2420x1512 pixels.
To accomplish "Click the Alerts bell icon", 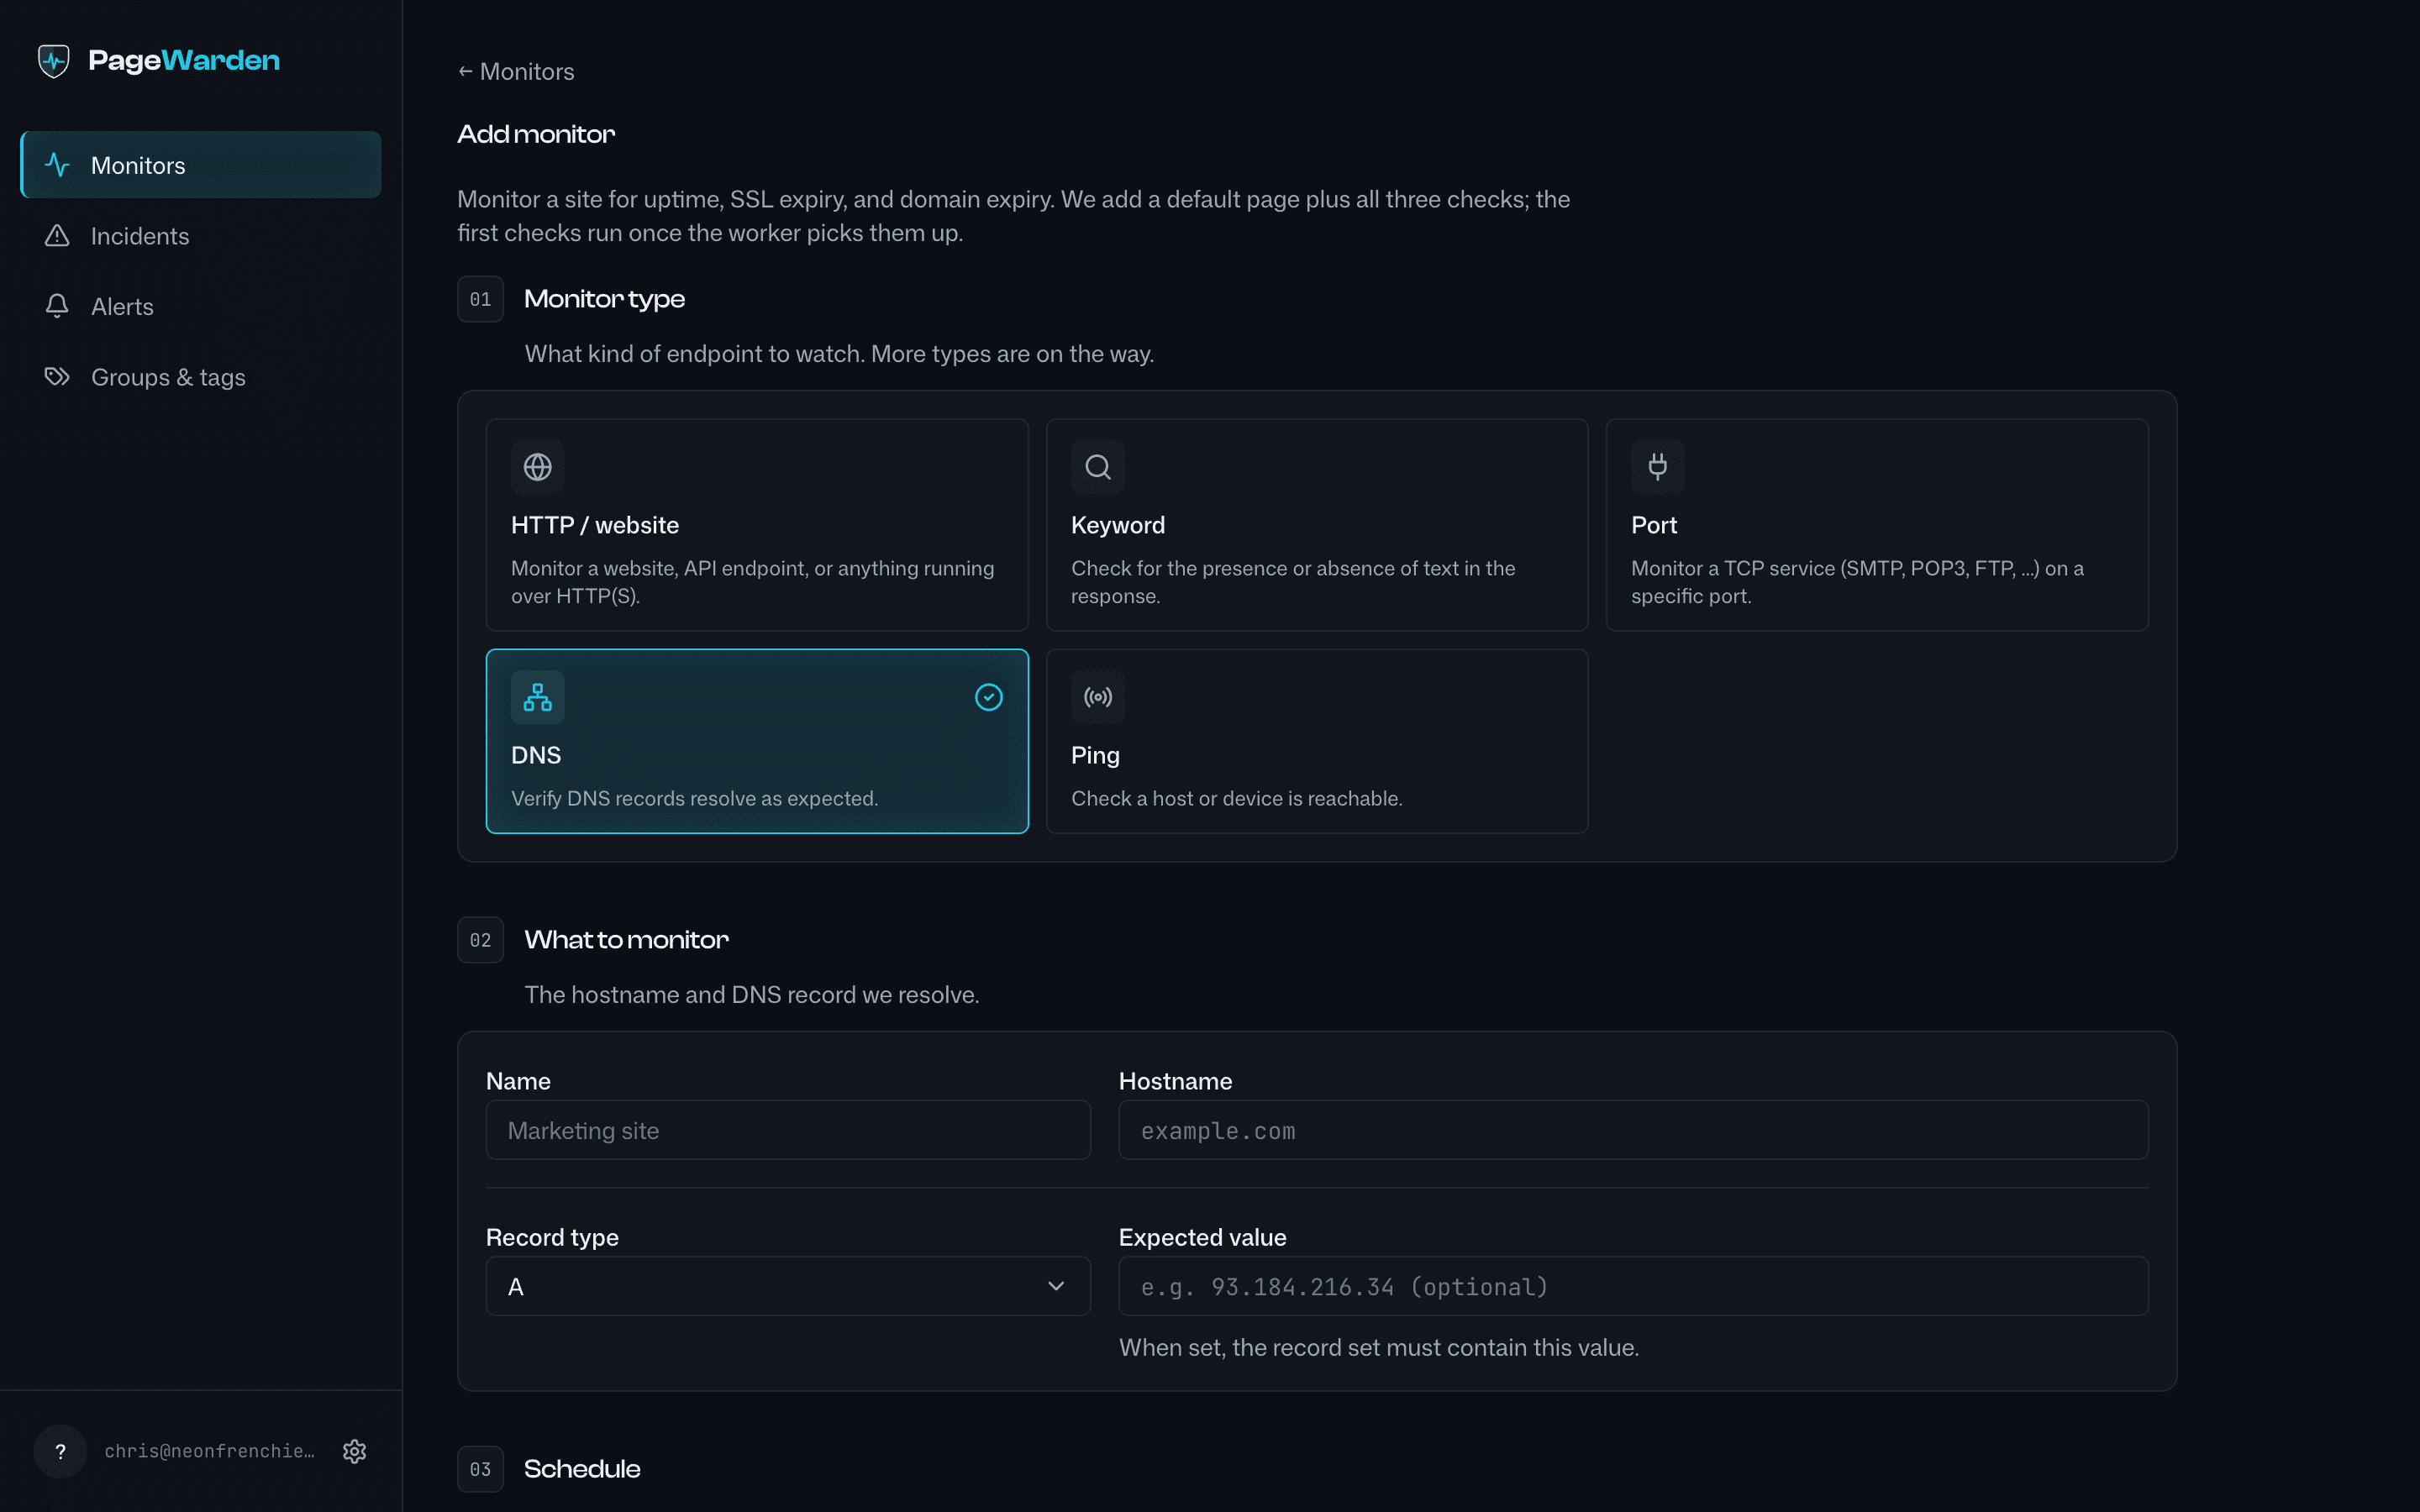I will click(x=57, y=306).
